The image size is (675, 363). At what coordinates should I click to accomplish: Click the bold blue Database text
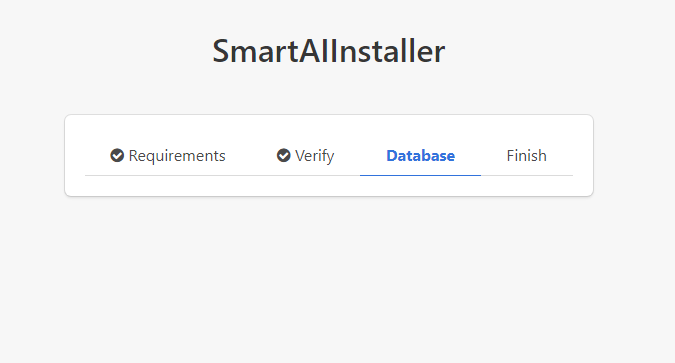(x=421, y=155)
